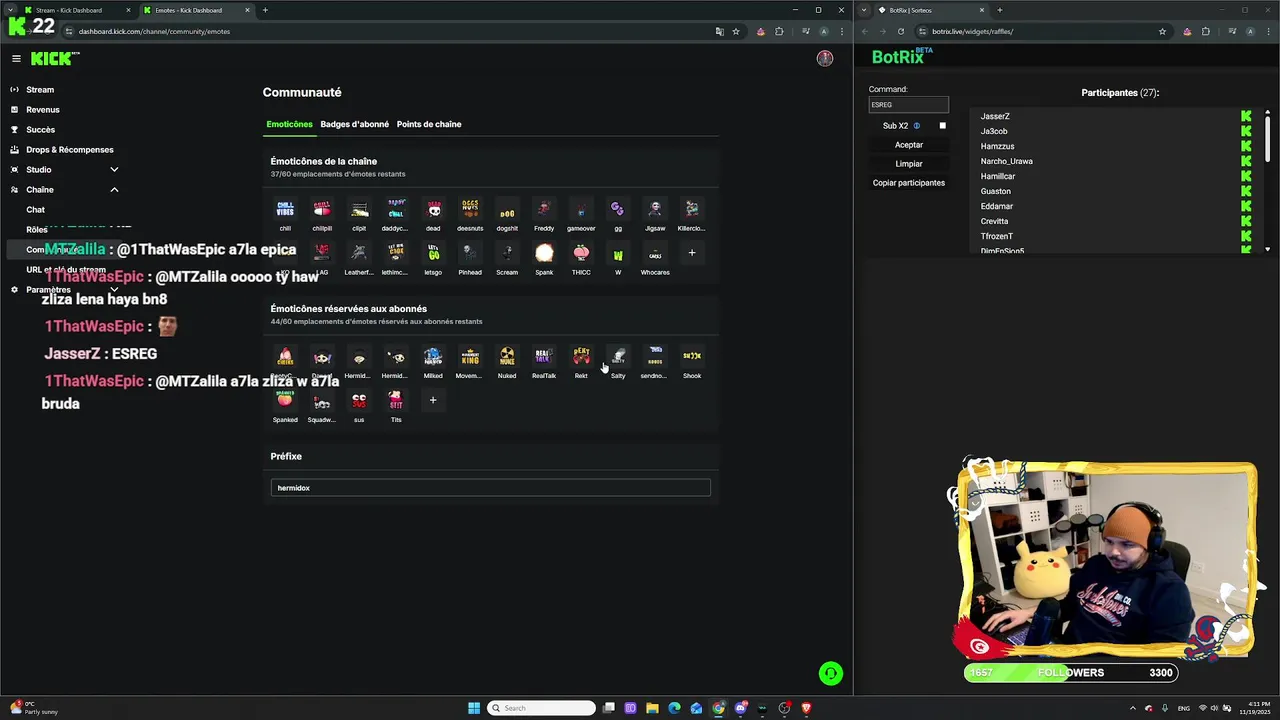Bookmark the Kick dashboard page star

[736, 31]
